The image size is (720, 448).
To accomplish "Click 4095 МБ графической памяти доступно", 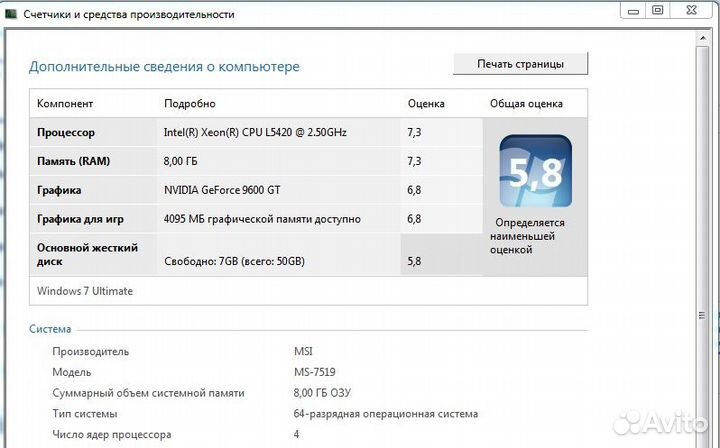I will click(262, 219).
